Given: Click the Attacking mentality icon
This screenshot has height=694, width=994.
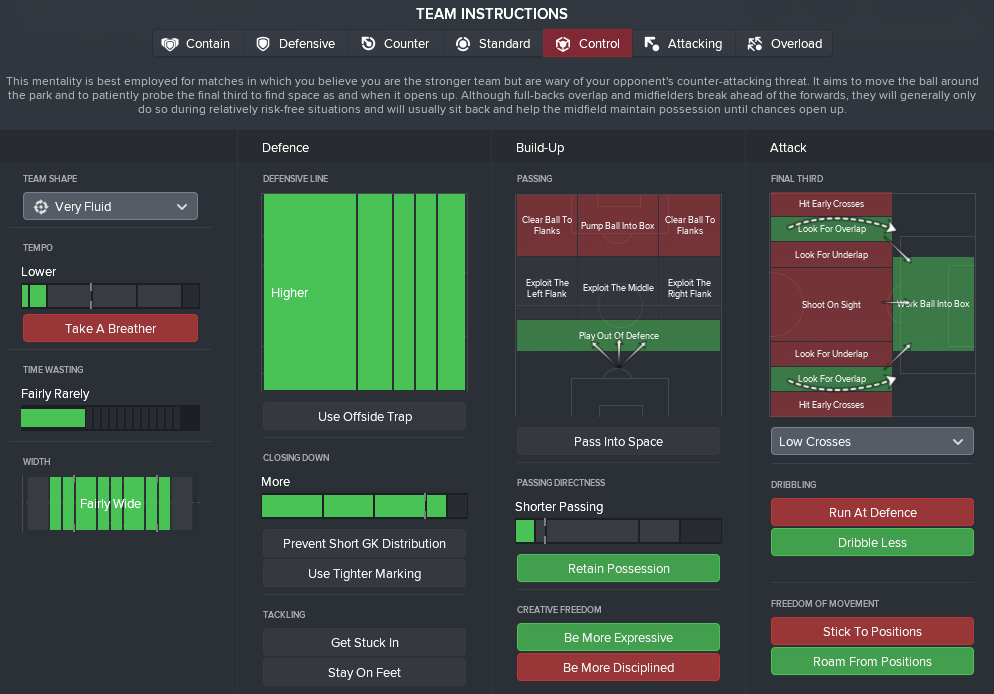Looking at the screenshot, I should (x=652, y=44).
